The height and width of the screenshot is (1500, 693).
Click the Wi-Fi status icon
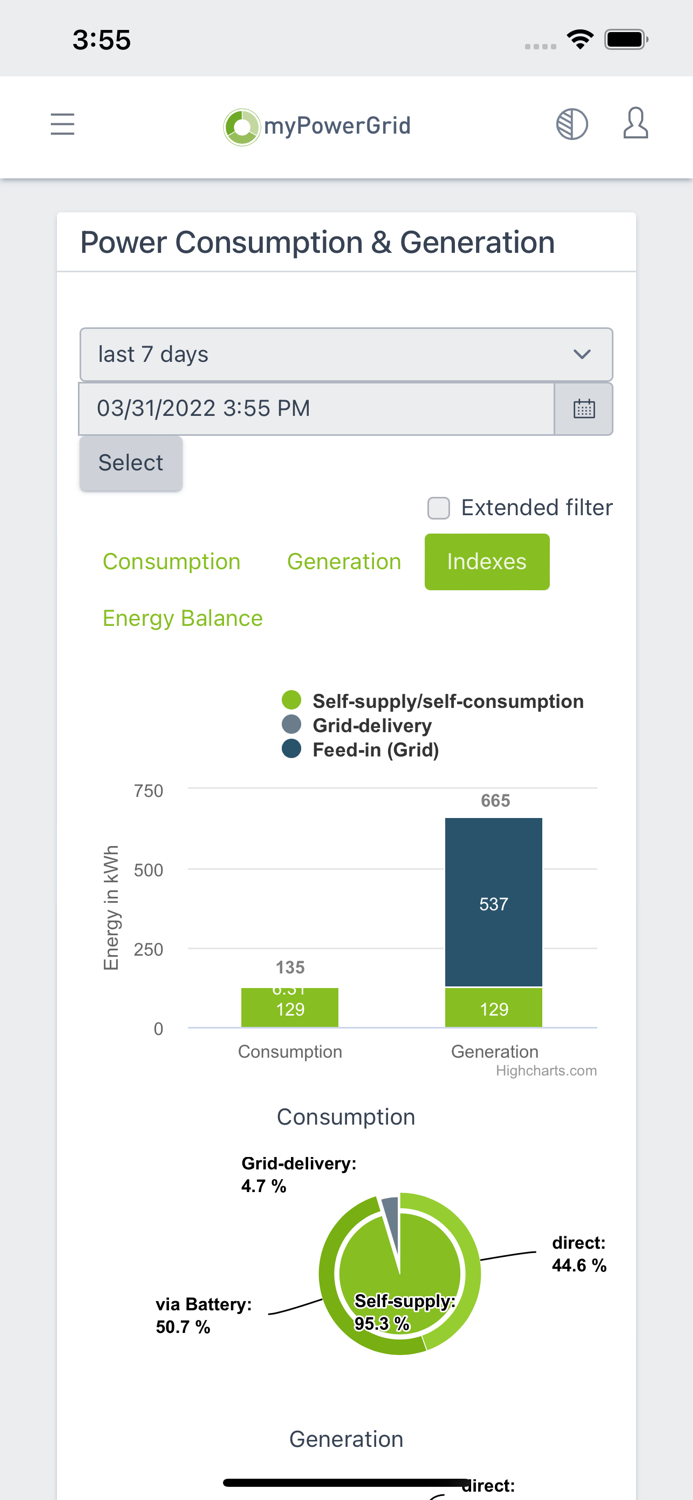tap(581, 39)
